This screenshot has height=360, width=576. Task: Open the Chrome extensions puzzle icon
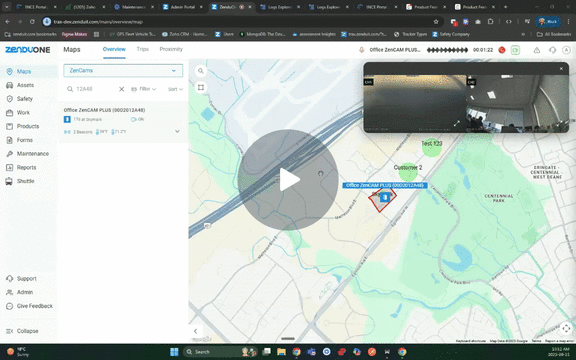click(x=490, y=22)
